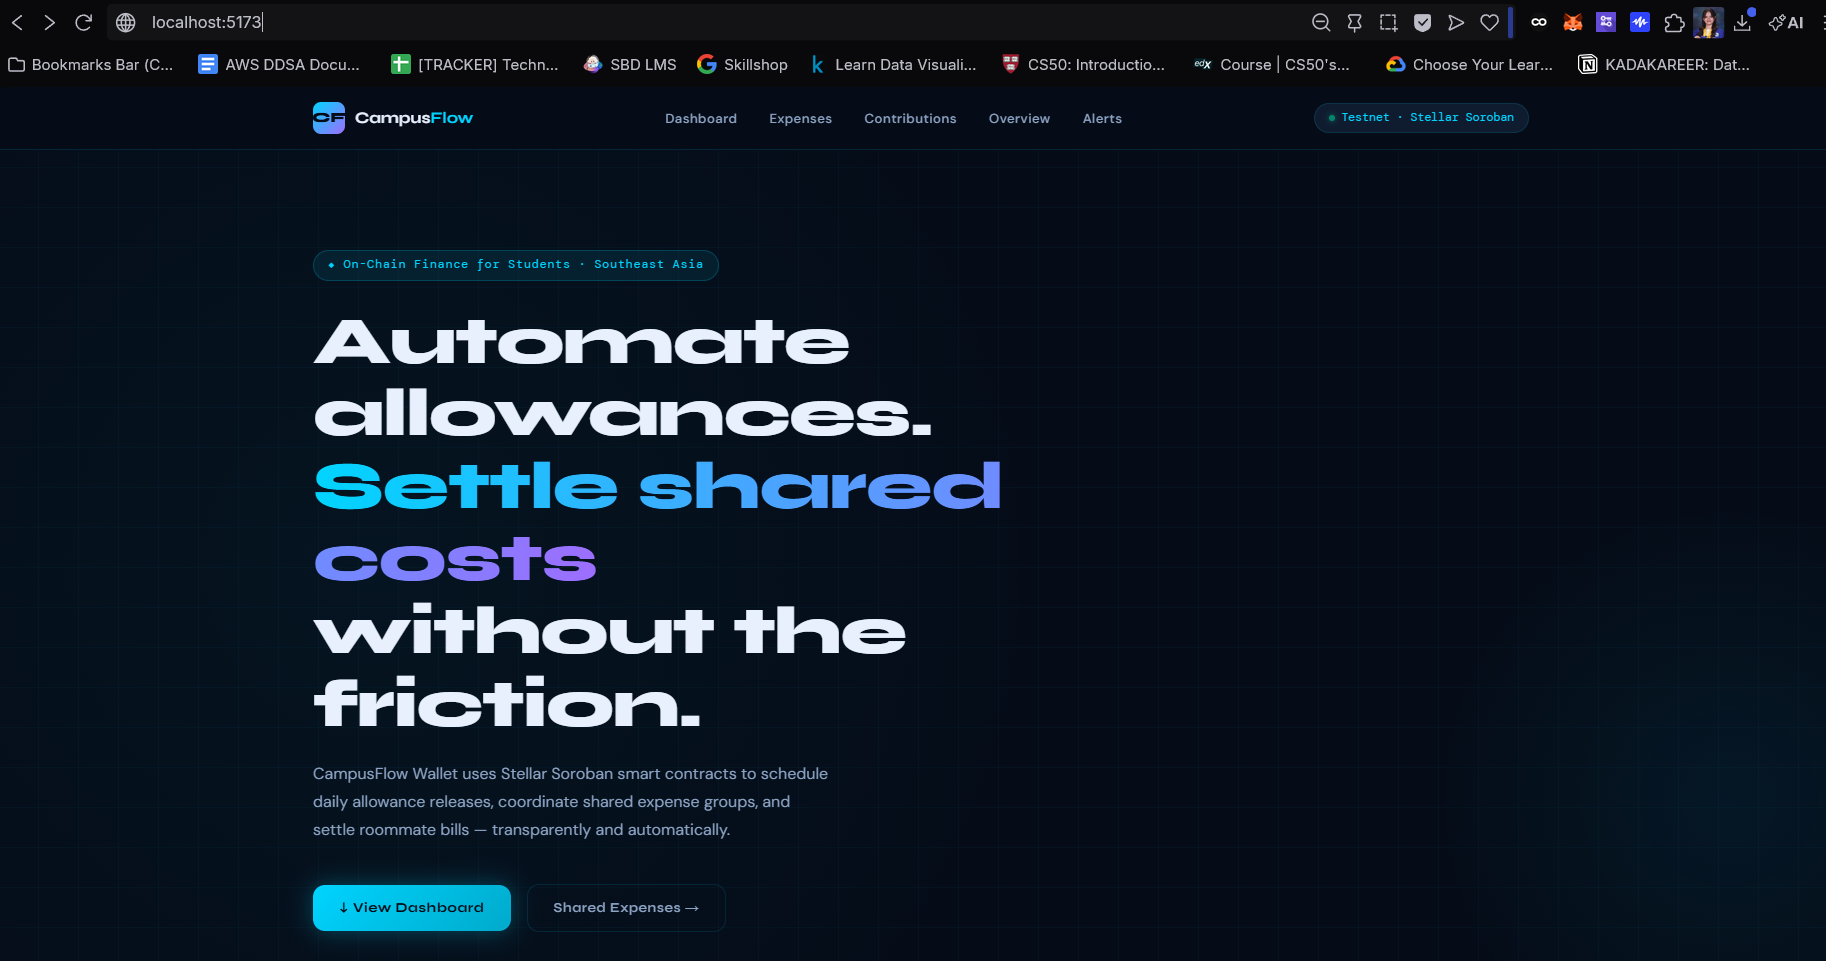Screen dimensions: 1826x961
Task: Click the Testnet Stellar Soroban badge
Action: 1420,118
